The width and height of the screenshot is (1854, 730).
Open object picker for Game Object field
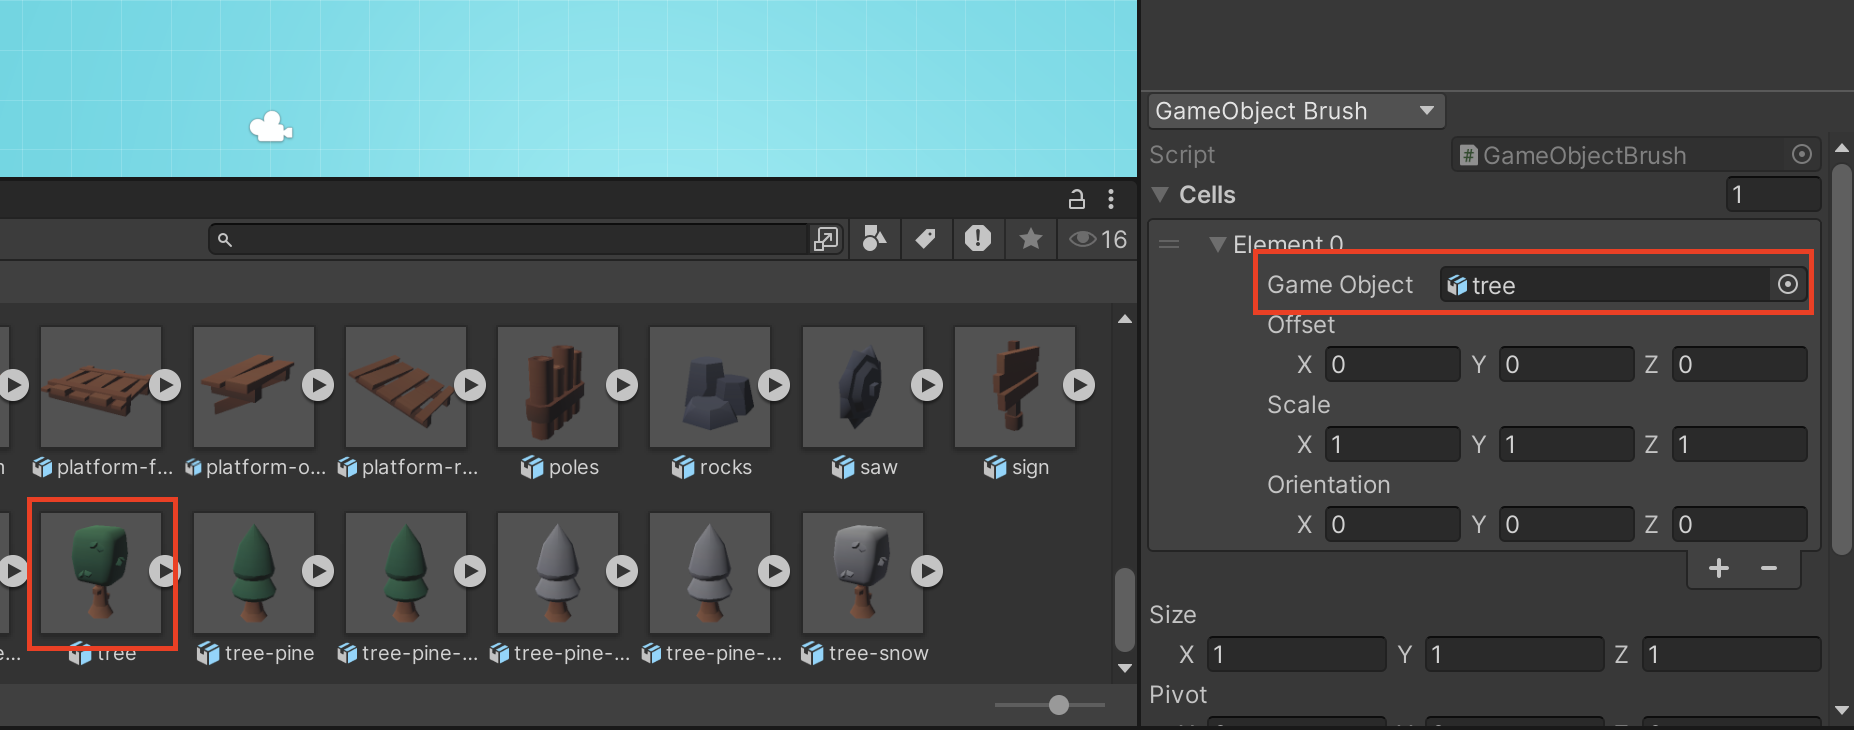1788,285
